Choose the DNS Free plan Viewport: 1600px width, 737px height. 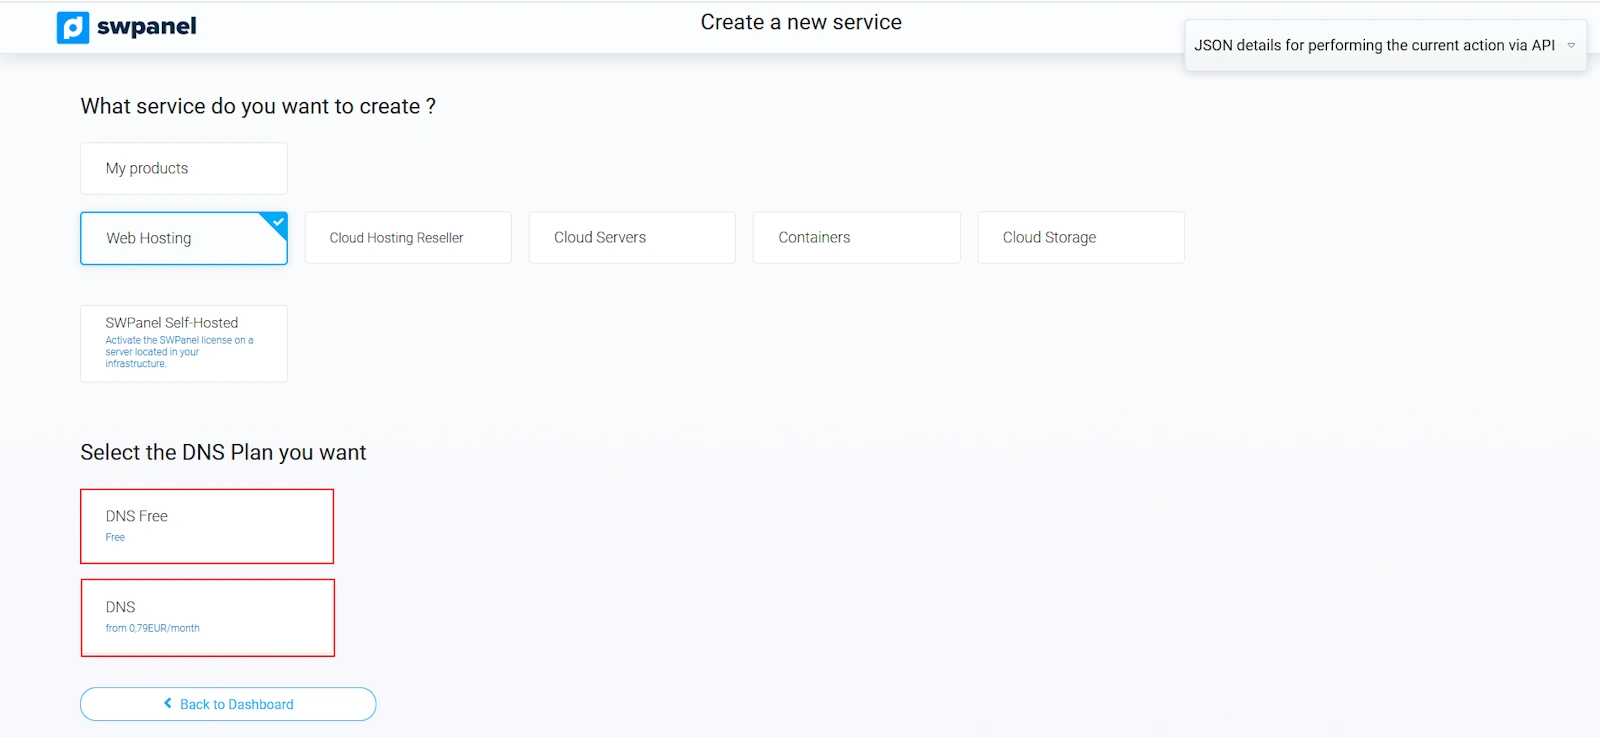[x=207, y=526]
